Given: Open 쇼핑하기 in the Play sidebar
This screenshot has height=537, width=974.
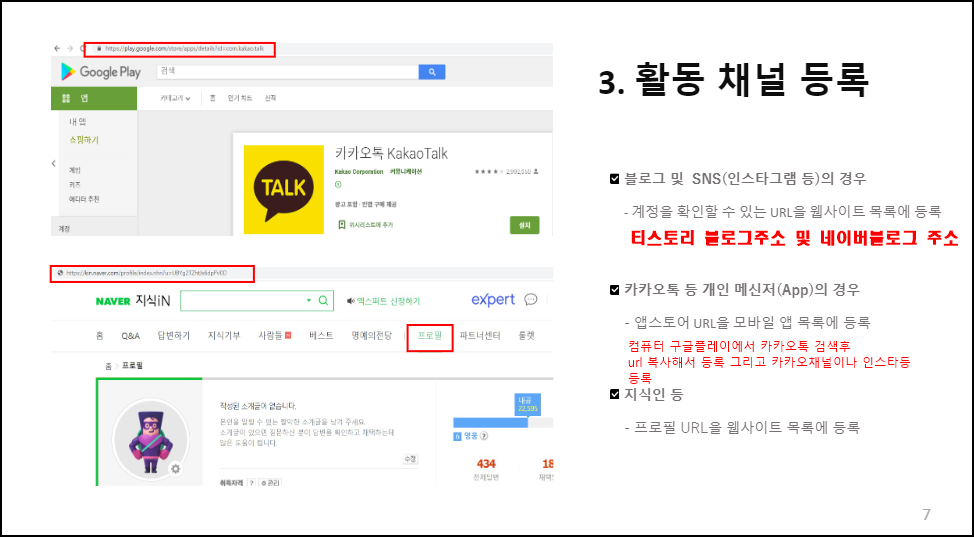Looking at the screenshot, I should click(x=84, y=140).
